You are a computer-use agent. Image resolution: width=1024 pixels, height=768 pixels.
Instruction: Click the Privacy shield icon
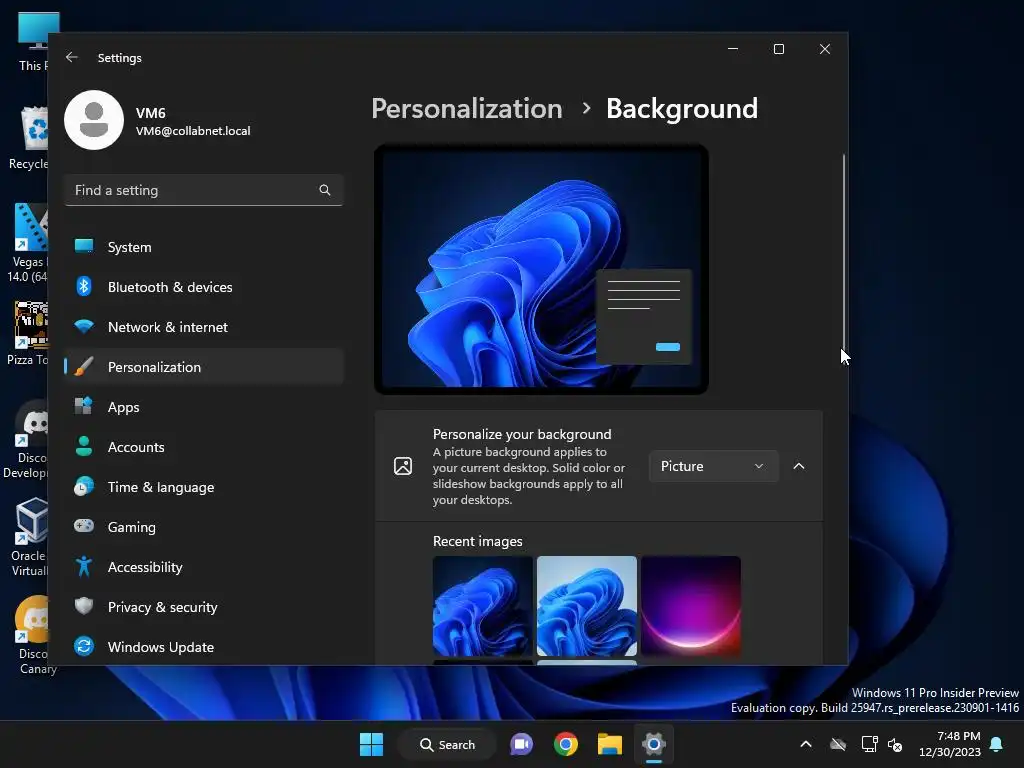point(84,606)
